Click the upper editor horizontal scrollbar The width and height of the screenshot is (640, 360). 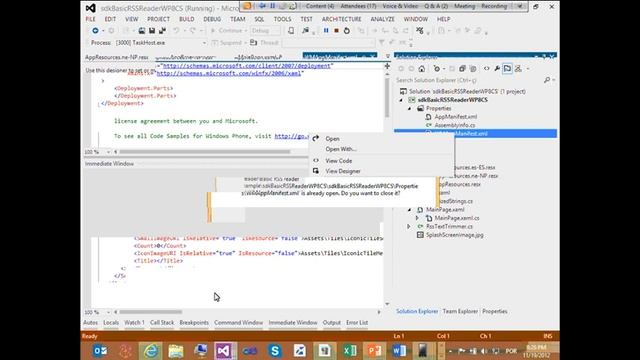point(204,152)
